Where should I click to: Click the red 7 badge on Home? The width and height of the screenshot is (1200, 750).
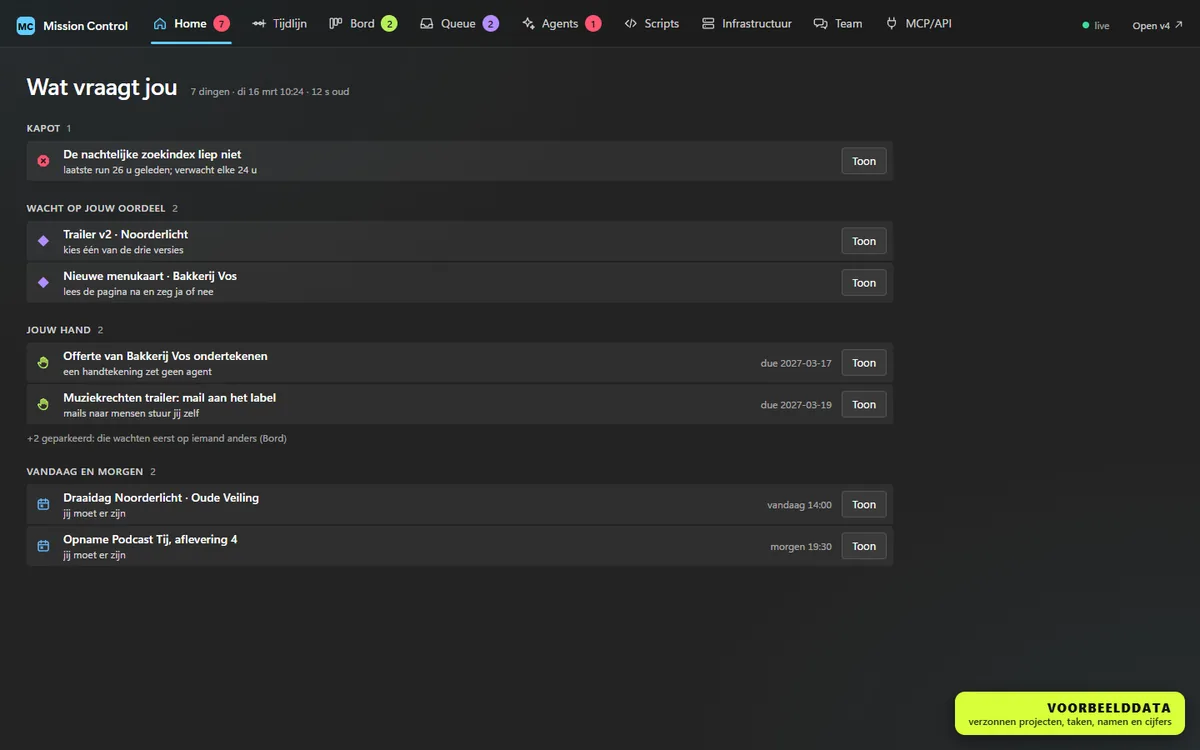click(222, 23)
